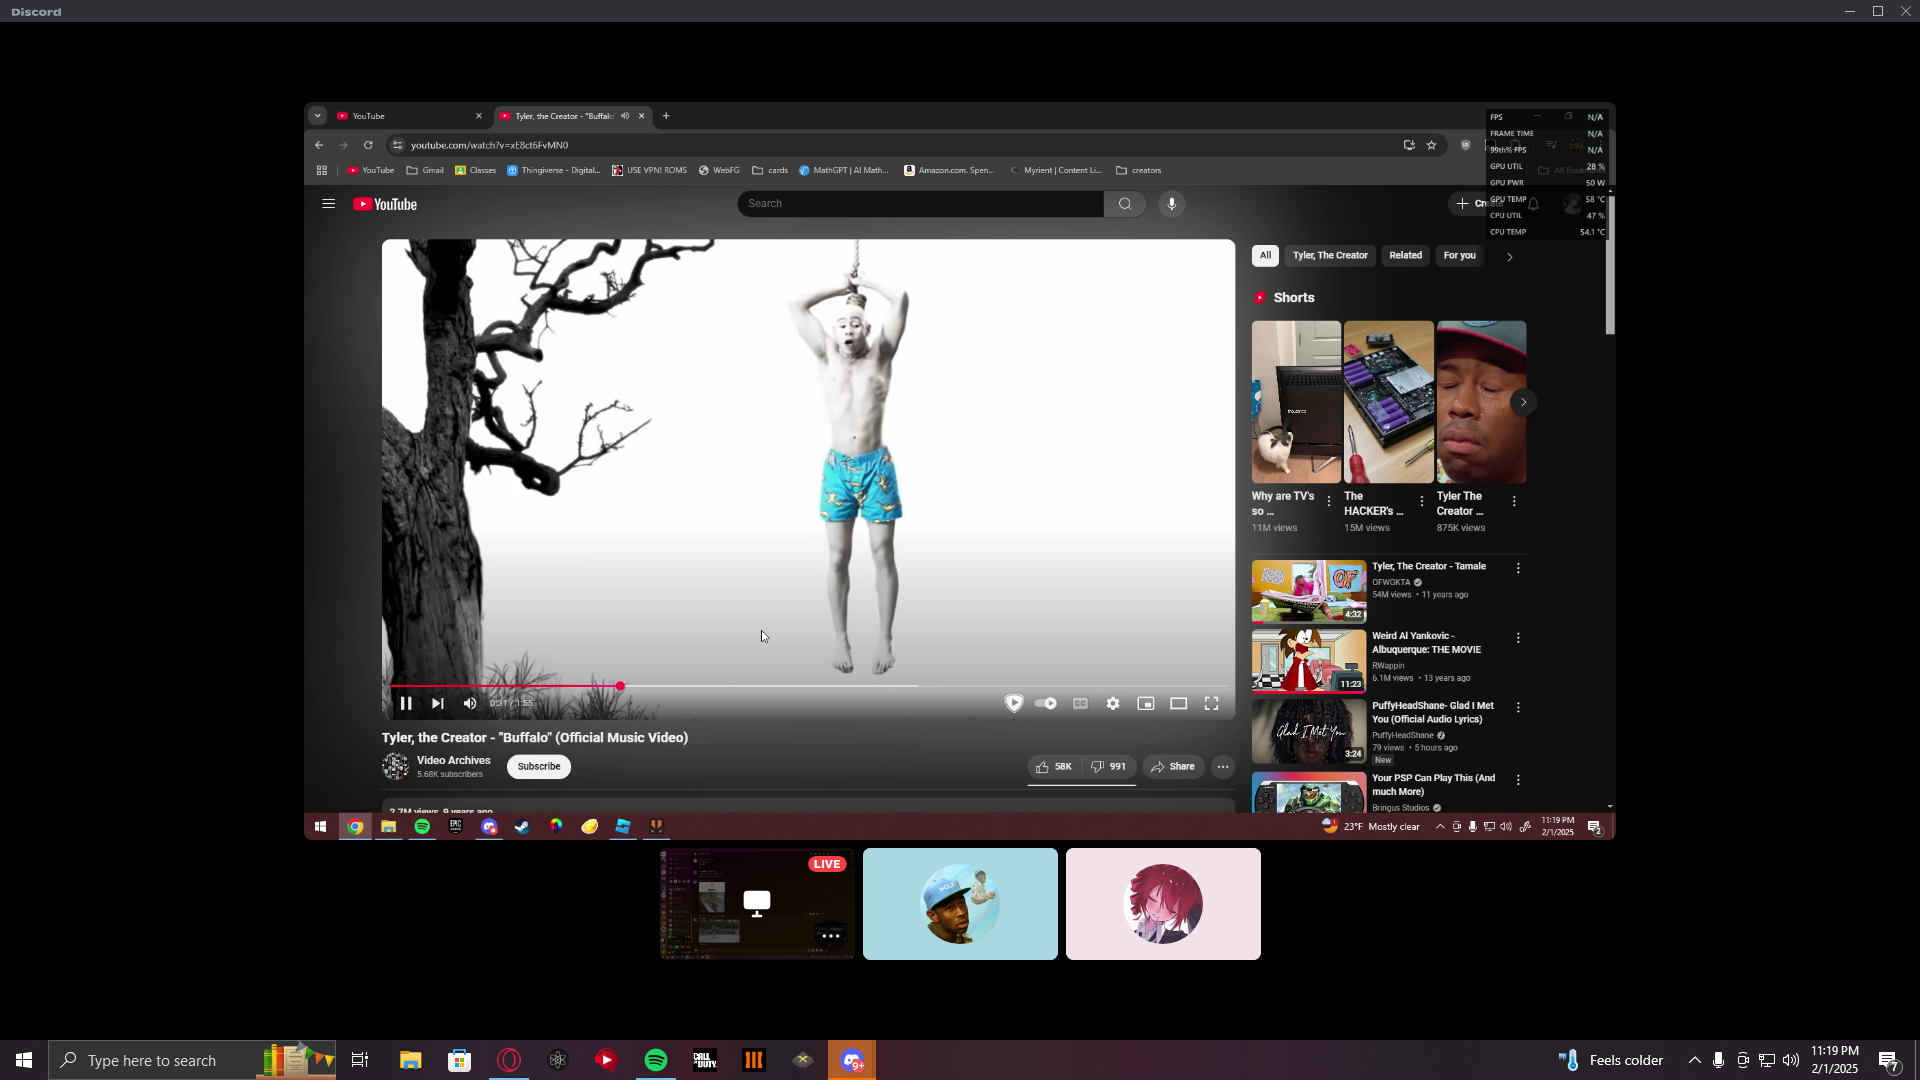The width and height of the screenshot is (1920, 1080).
Task: Open options for Tamale video
Action: point(1518,568)
